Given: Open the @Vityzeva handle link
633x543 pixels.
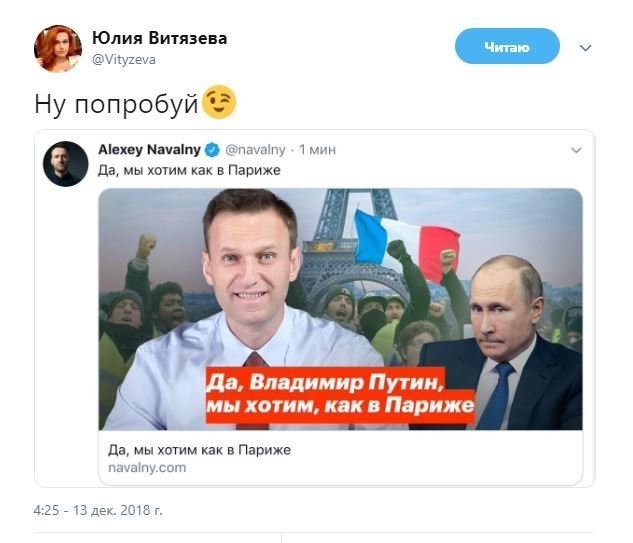Looking at the screenshot, I should pyautogui.click(x=124, y=60).
